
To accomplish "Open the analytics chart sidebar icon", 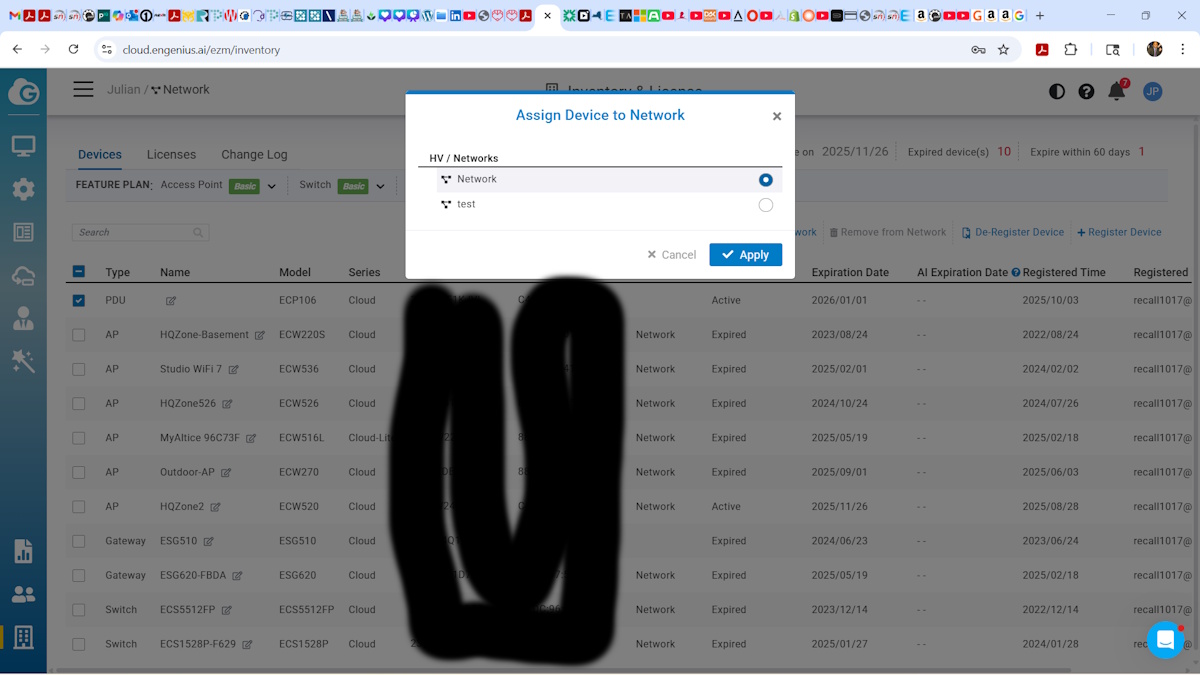I will (x=23, y=551).
